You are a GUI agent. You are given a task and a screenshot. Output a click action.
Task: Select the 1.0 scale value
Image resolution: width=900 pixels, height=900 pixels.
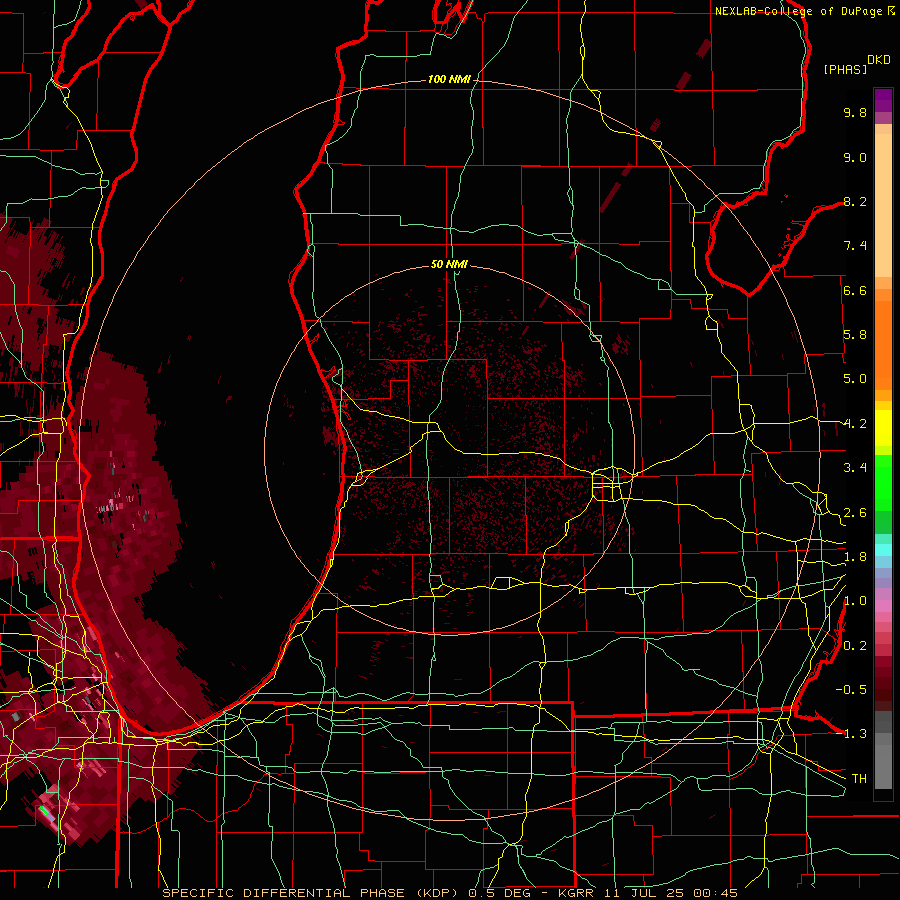coord(855,601)
